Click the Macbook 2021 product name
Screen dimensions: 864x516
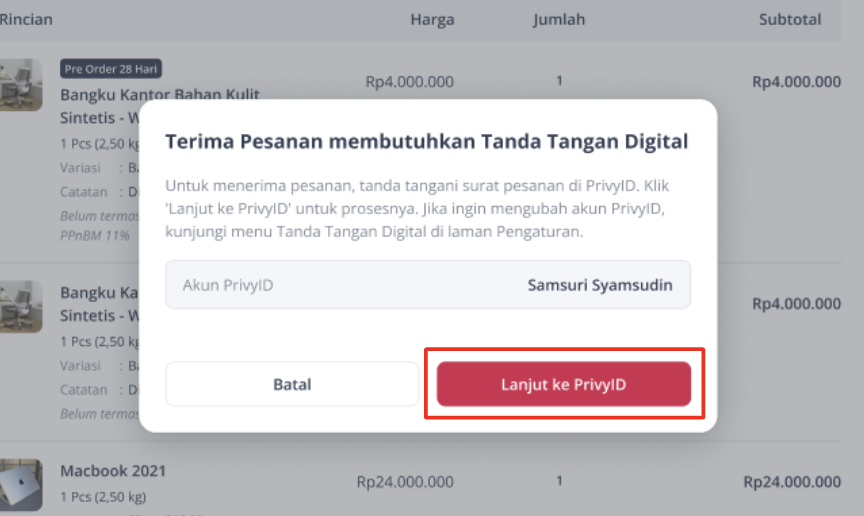click(113, 471)
